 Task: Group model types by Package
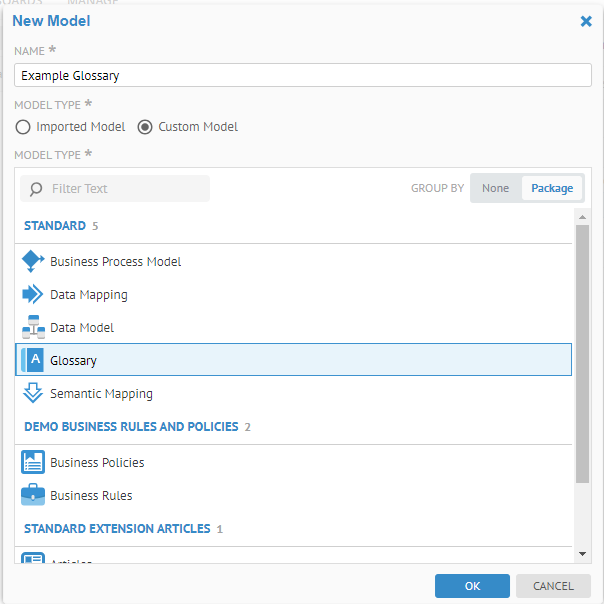tap(552, 188)
